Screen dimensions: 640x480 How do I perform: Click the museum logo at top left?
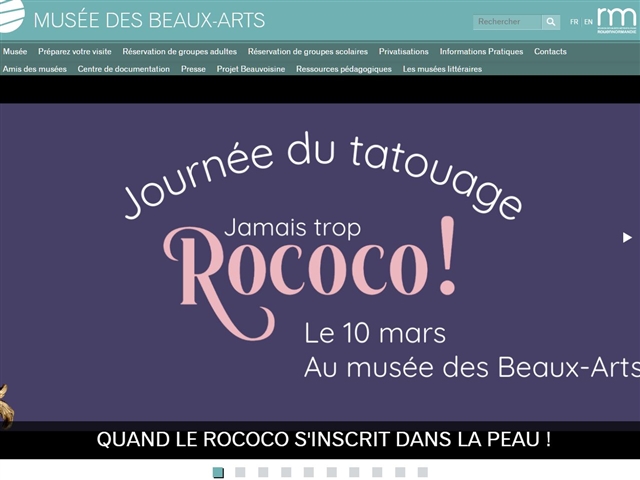pos(12,16)
